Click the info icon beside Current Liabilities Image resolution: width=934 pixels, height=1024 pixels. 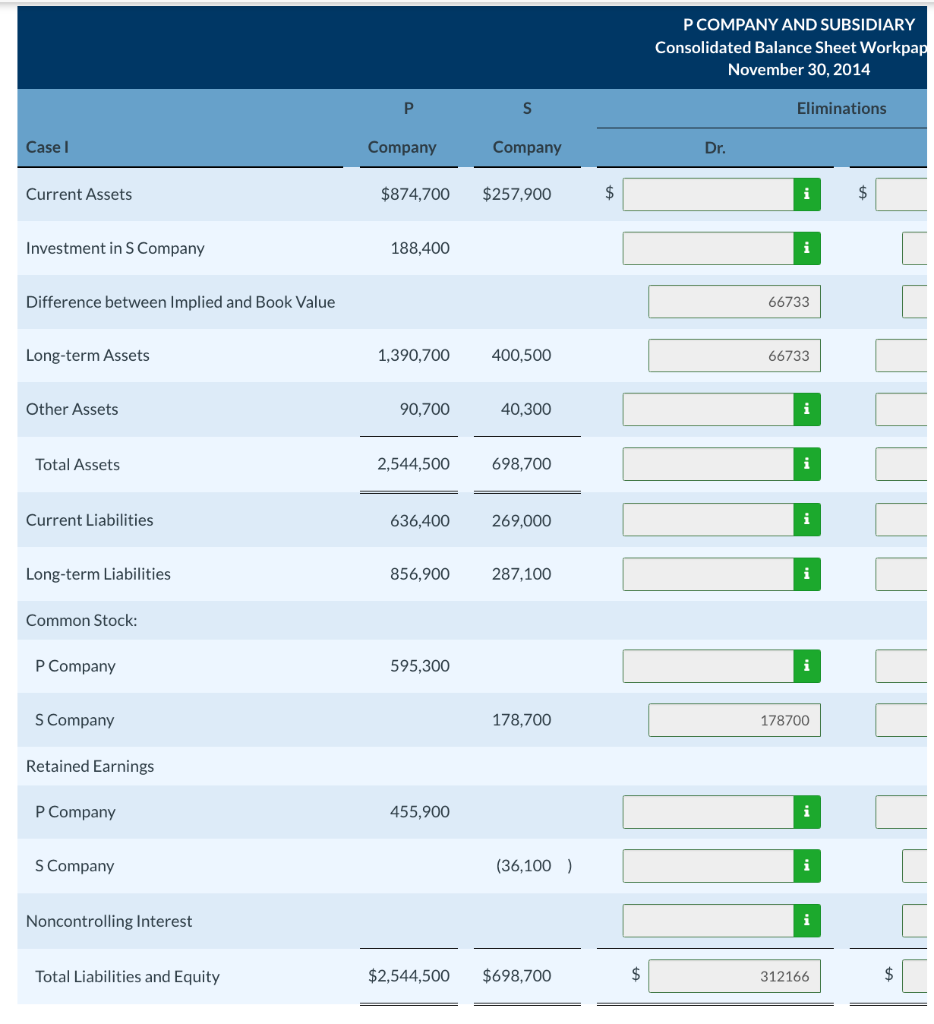pyautogui.click(x=807, y=519)
